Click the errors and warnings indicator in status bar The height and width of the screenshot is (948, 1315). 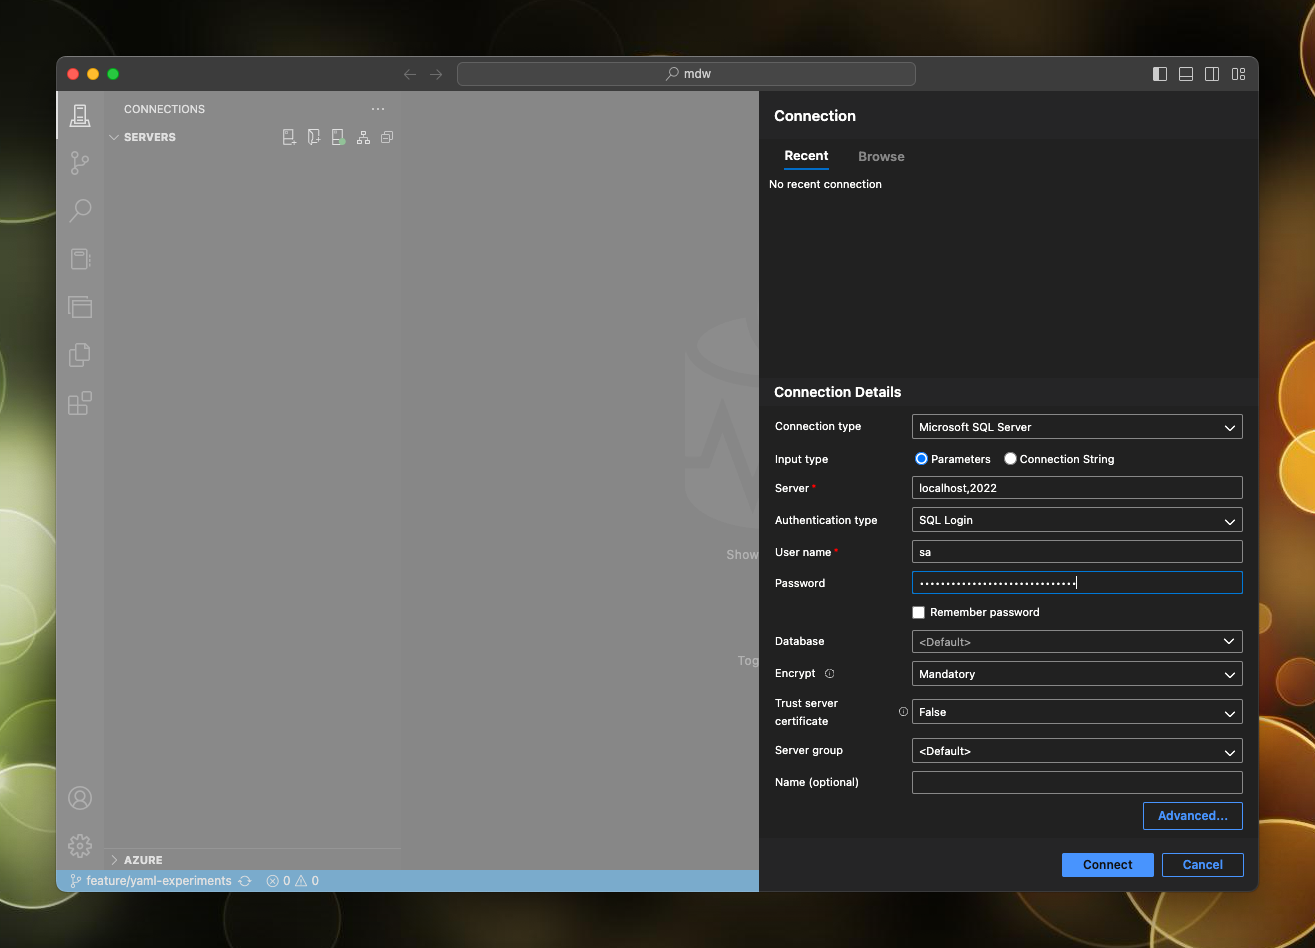[x=292, y=881]
